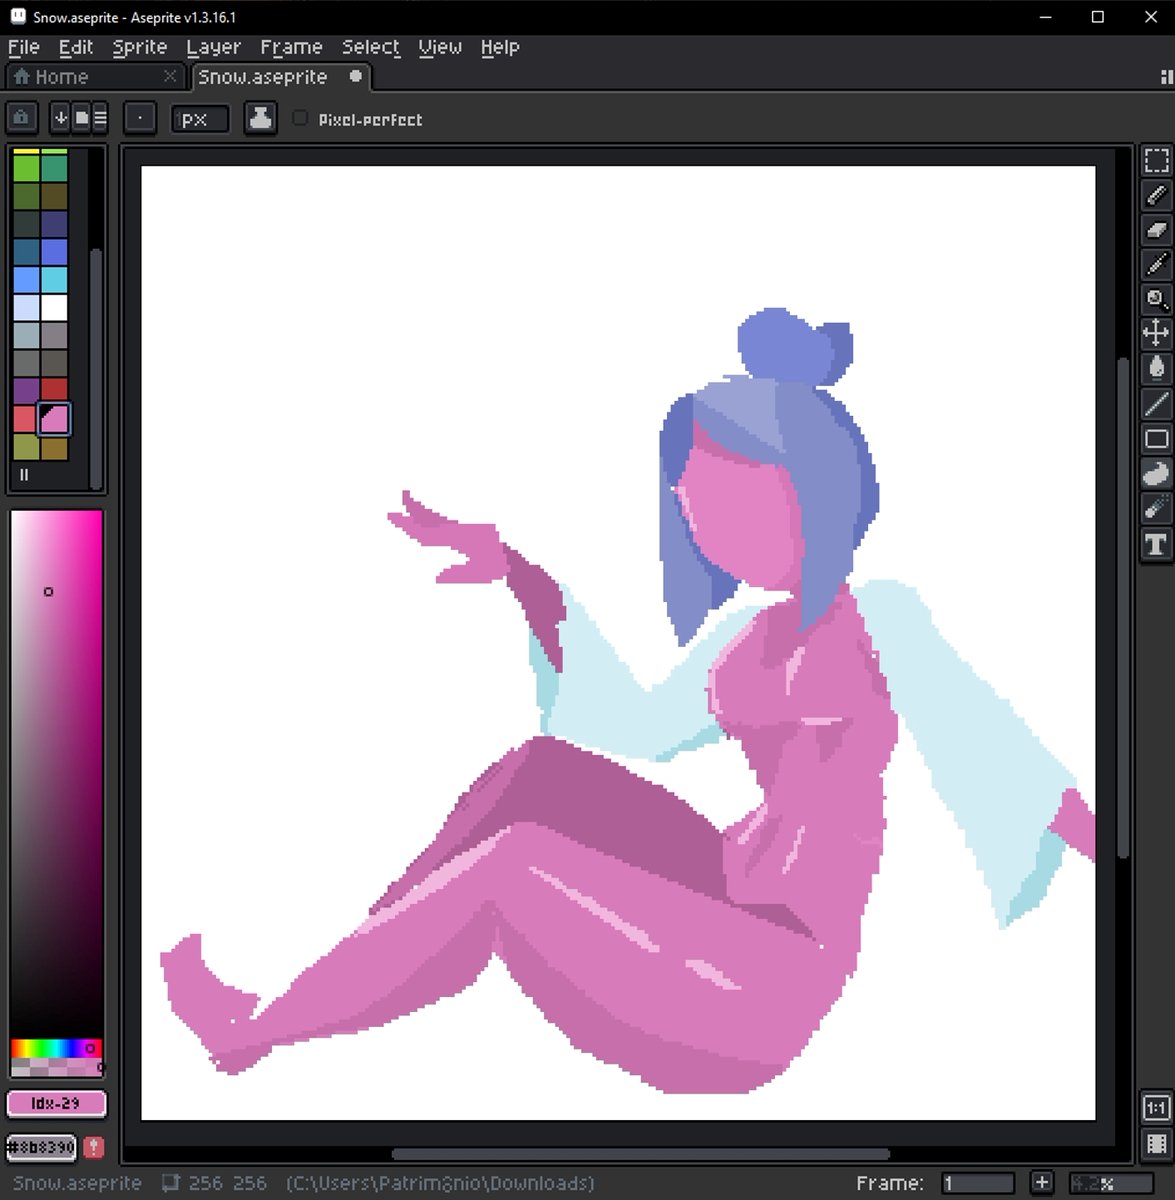Pick the selected pink palette swatch
The height and width of the screenshot is (1200, 1175).
(x=54, y=419)
